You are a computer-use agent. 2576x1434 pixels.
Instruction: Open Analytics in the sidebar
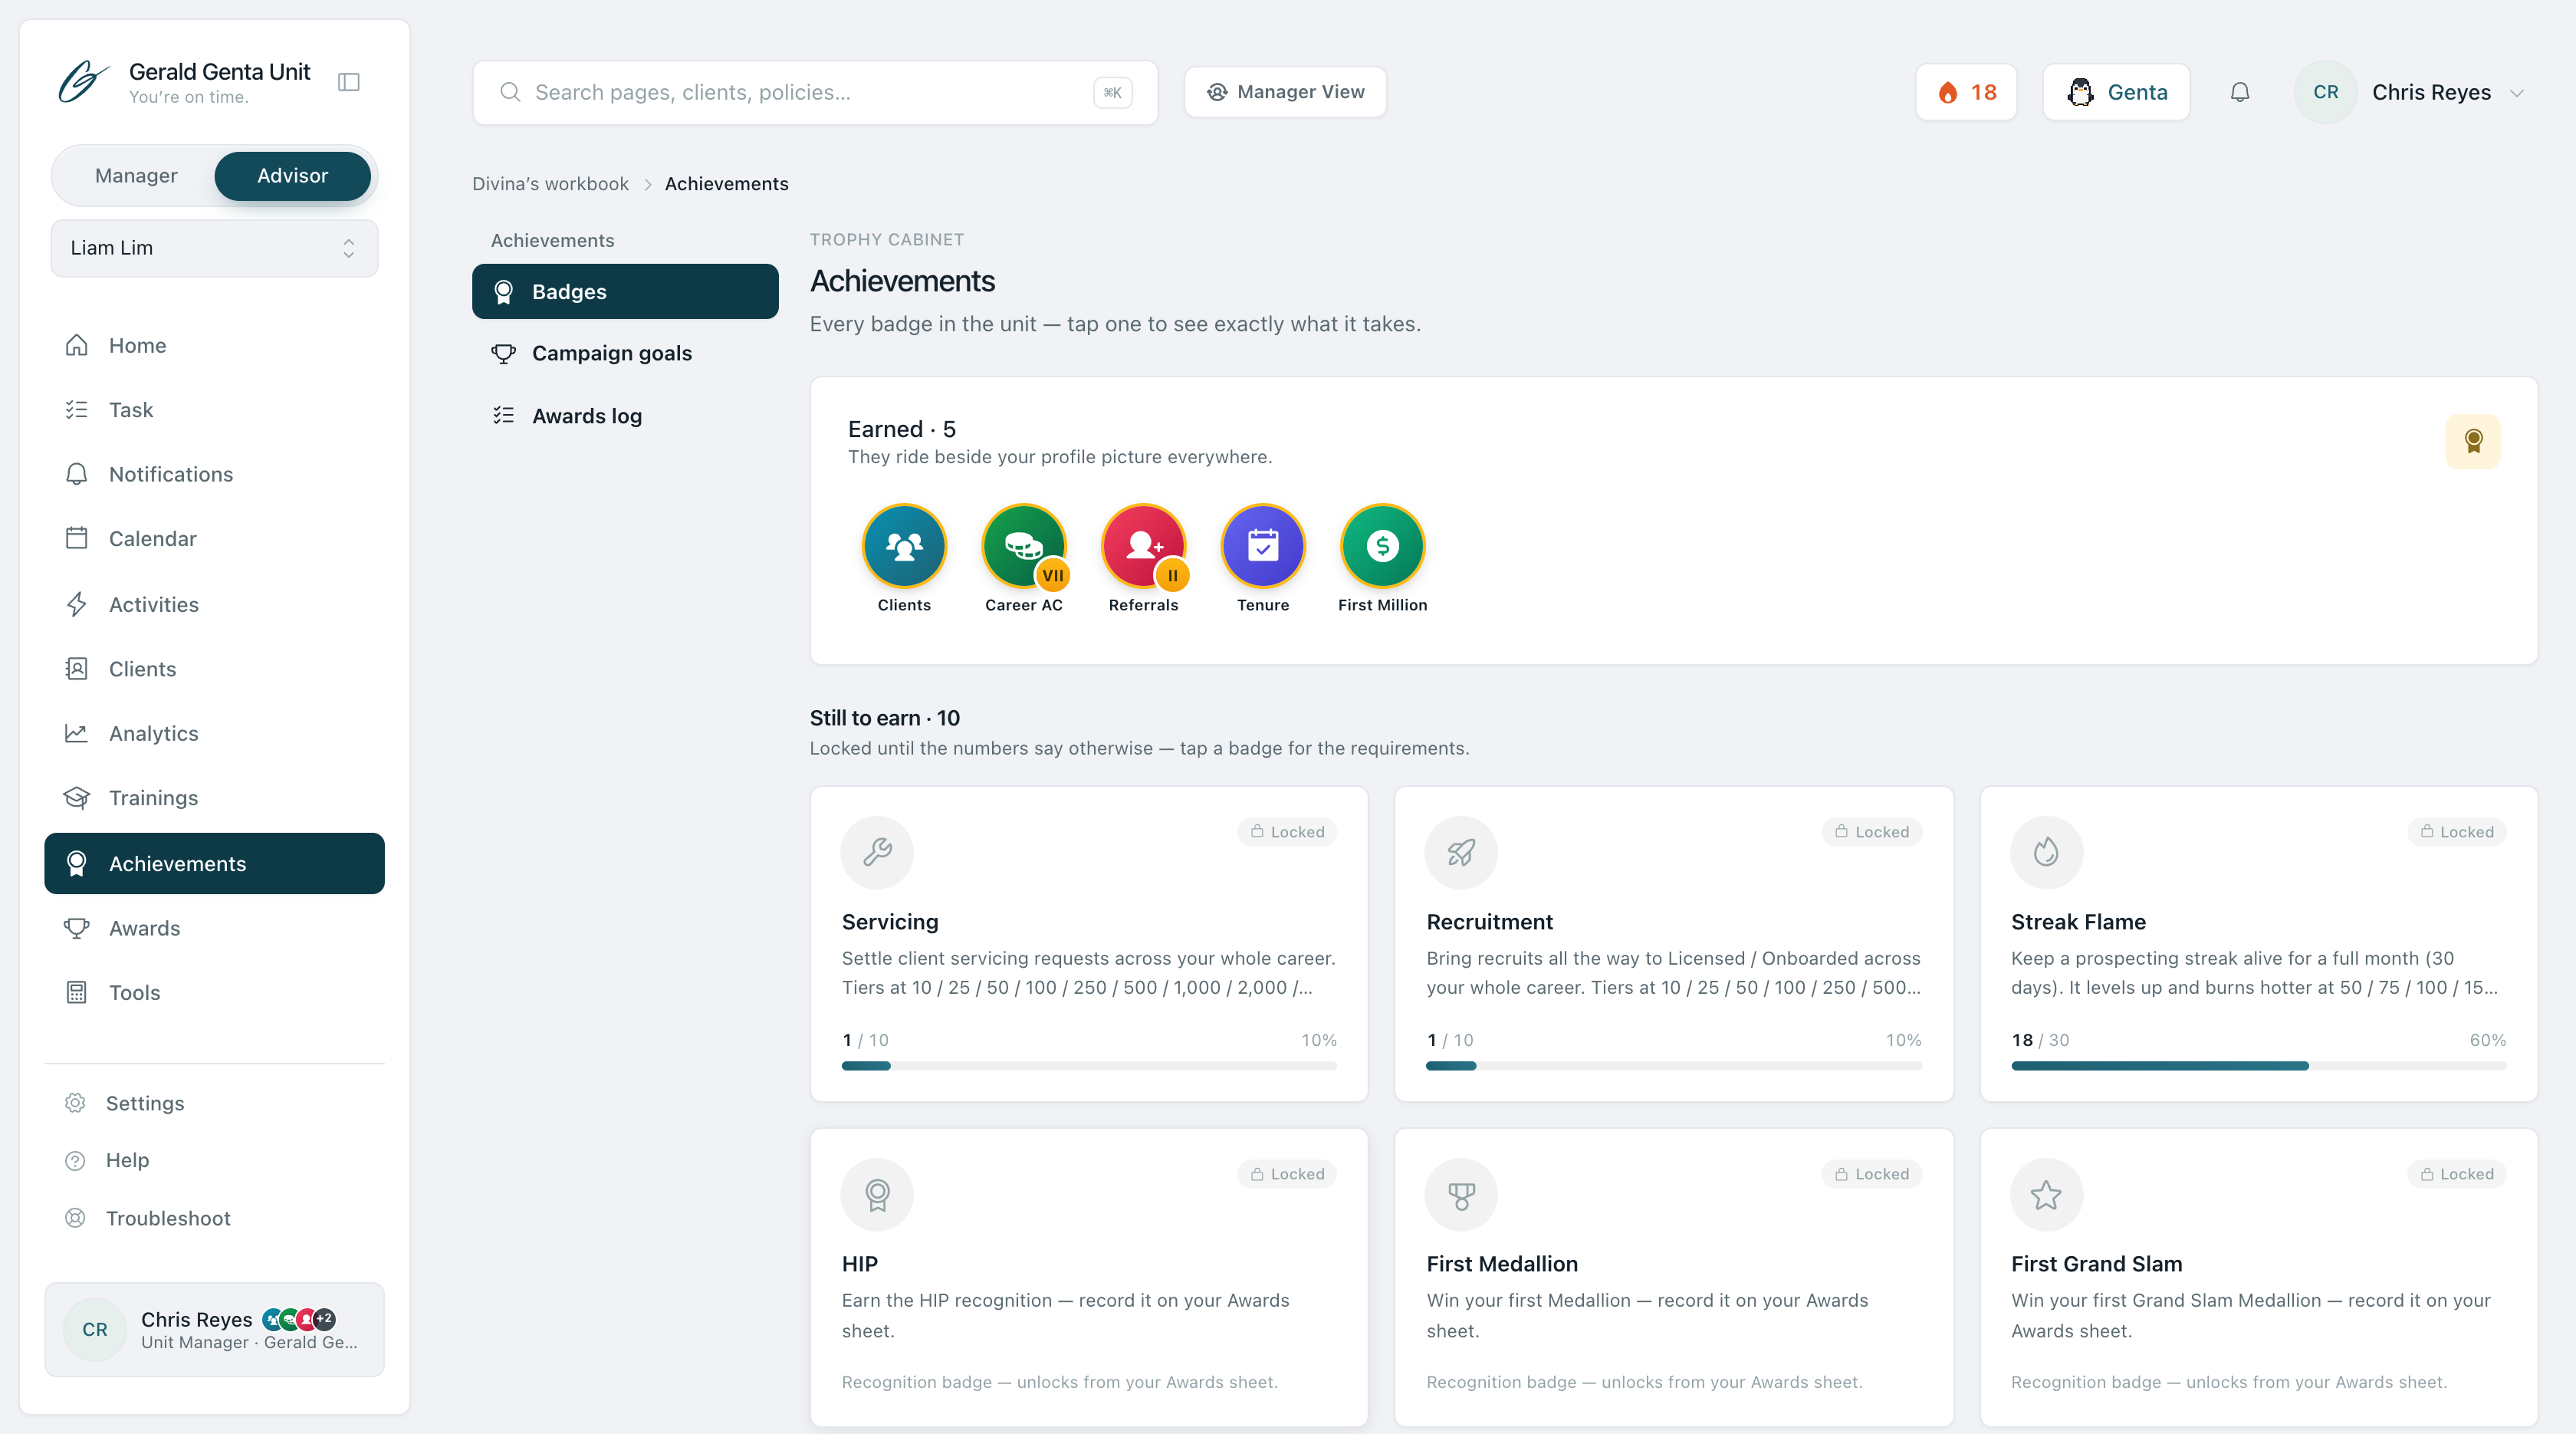point(214,733)
